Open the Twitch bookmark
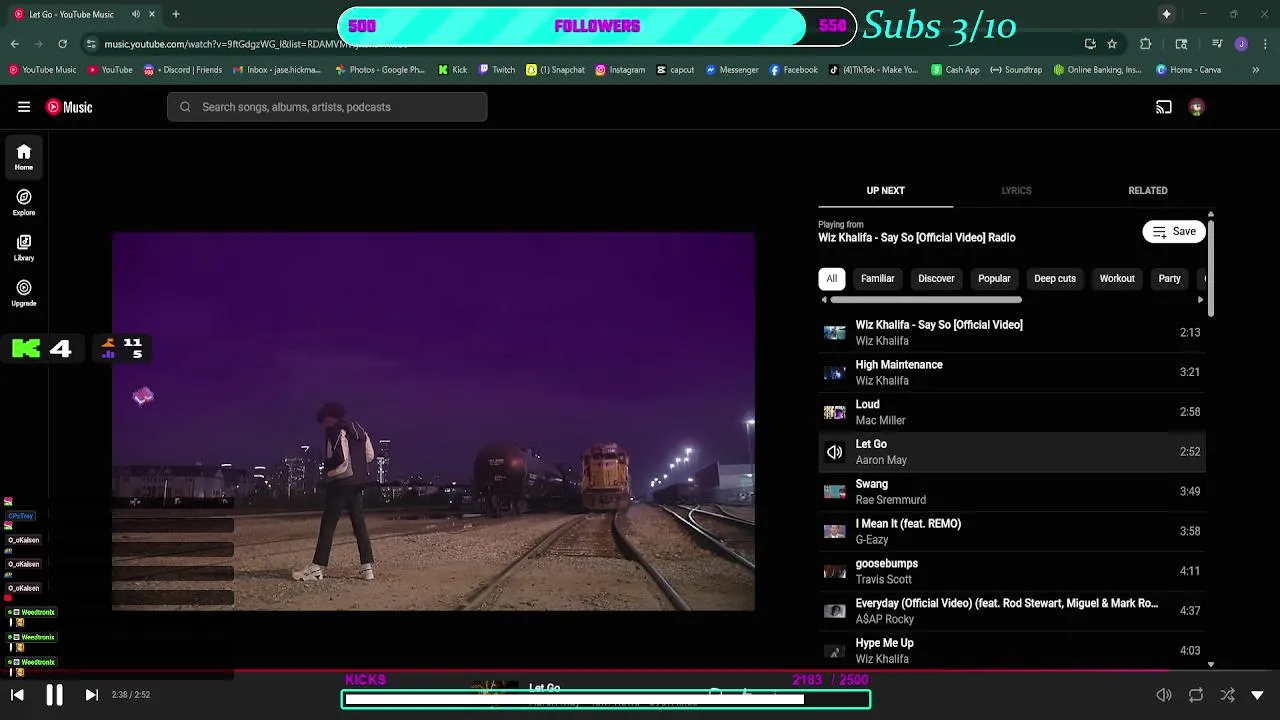The height and width of the screenshot is (720, 1280). [497, 70]
